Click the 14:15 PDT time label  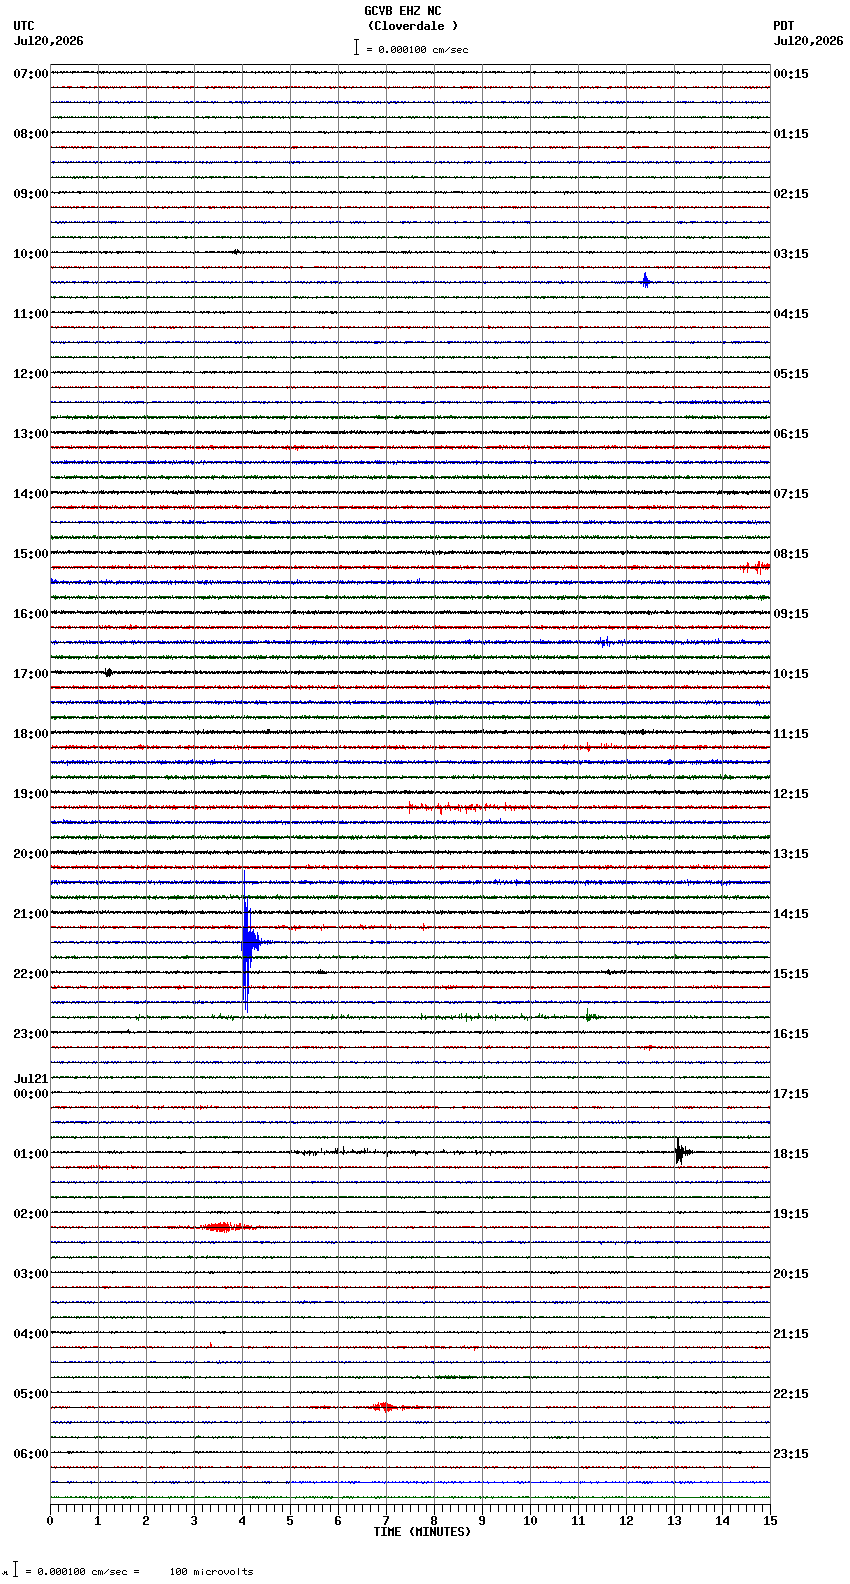[x=791, y=914]
